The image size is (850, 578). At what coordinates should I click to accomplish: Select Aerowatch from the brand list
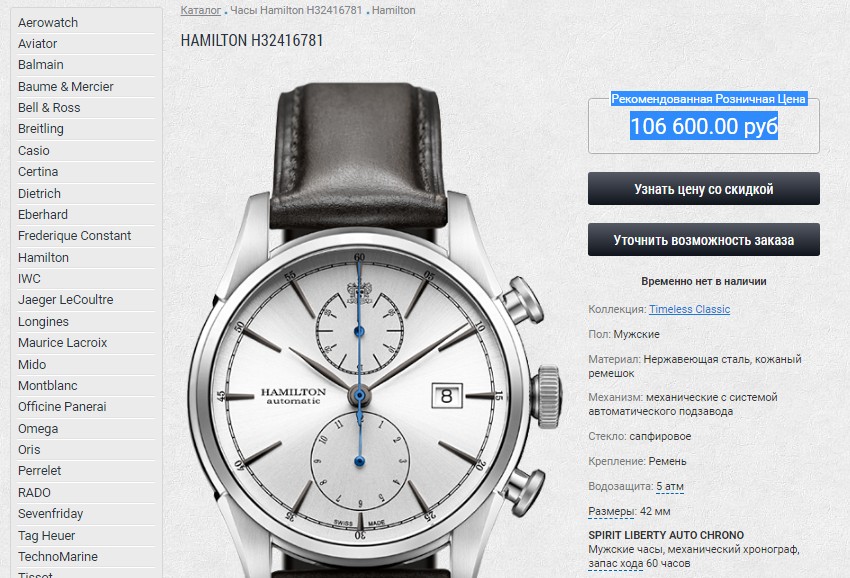click(48, 23)
